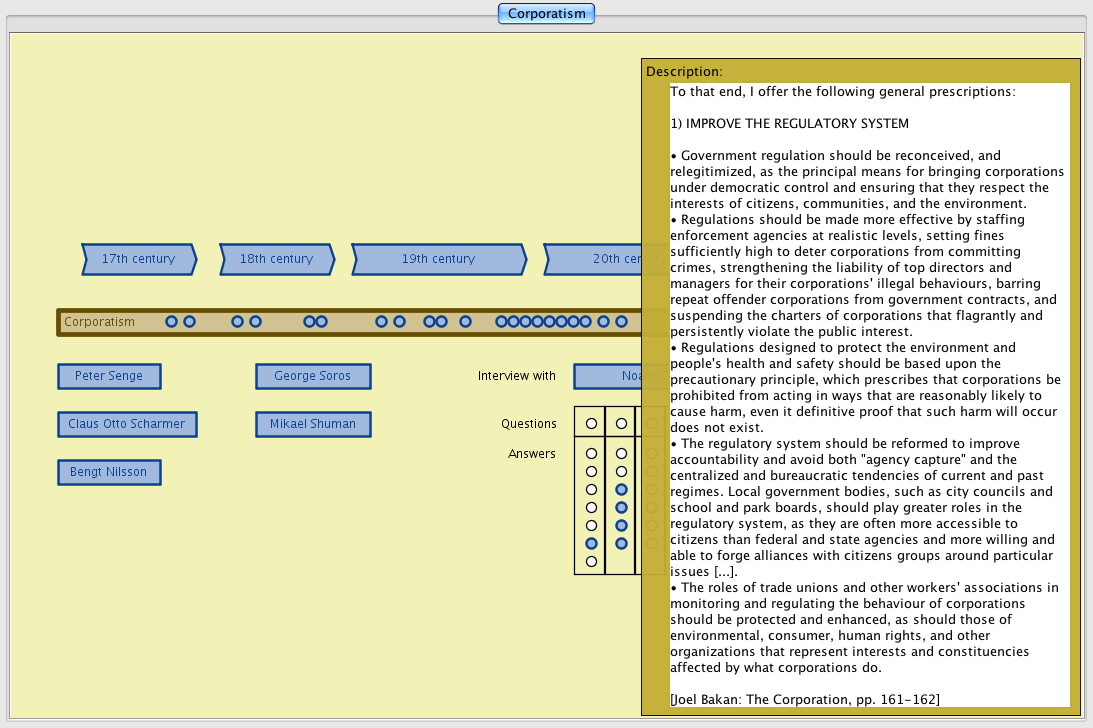The image size is (1093, 728).
Task: Choose the 20th century arrow
Action: tap(595, 259)
